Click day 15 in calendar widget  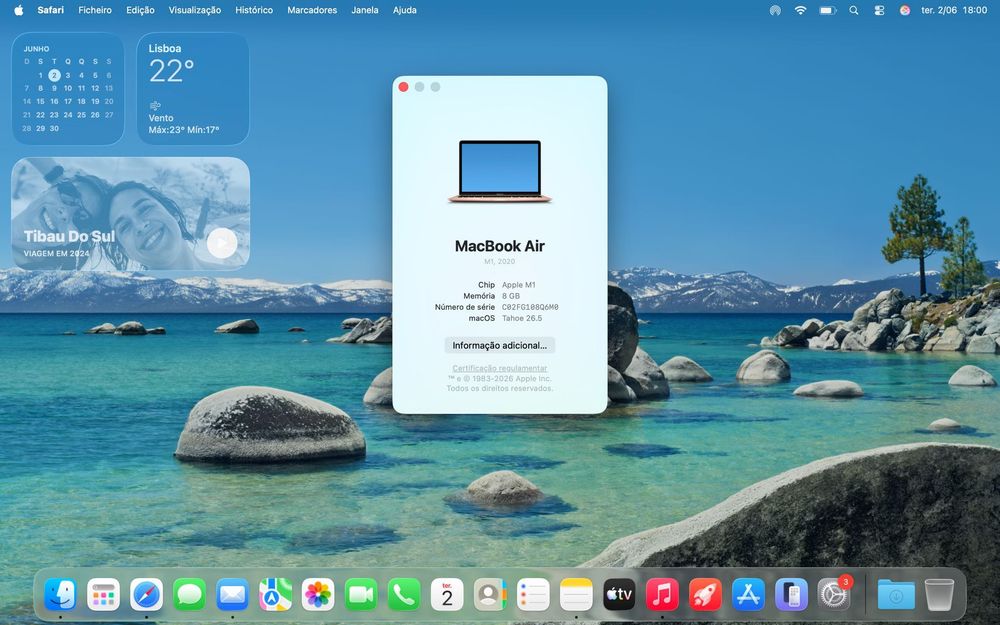(40, 101)
